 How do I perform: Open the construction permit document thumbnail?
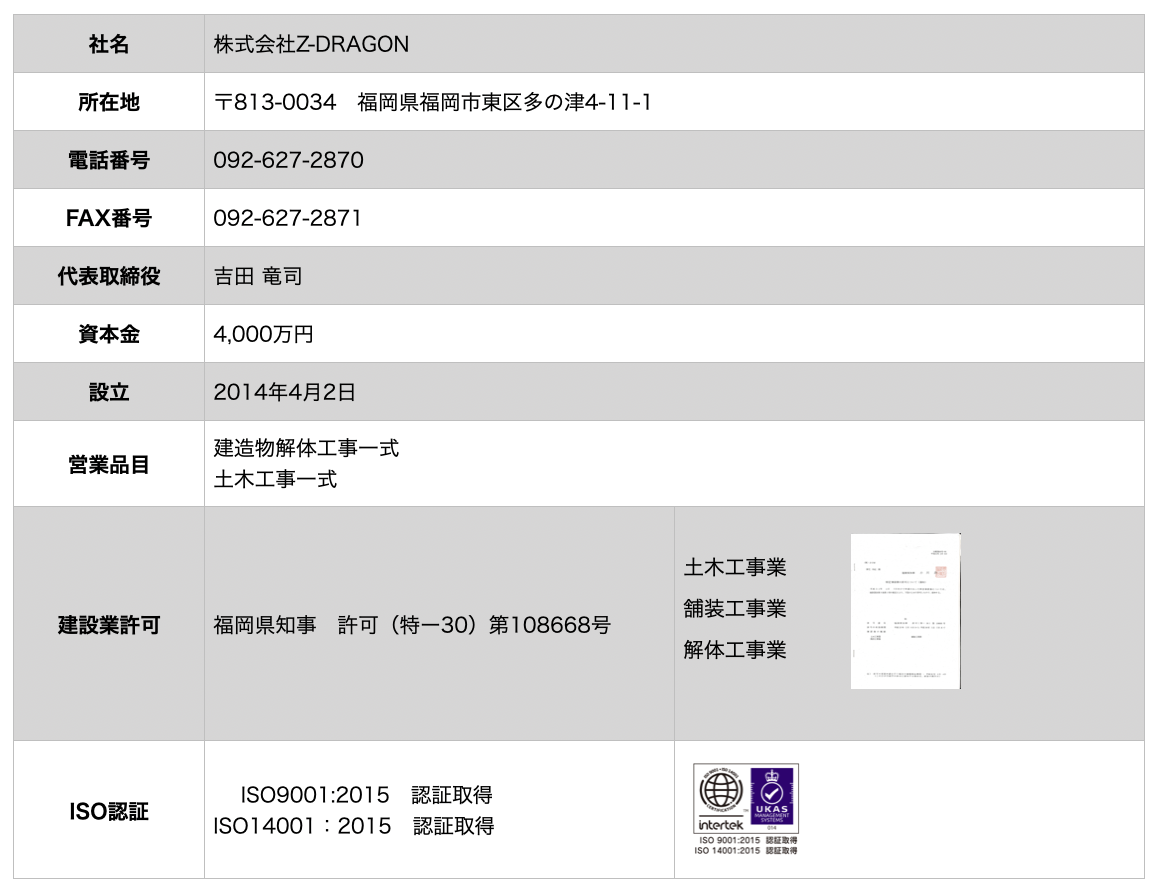tap(905, 611)
